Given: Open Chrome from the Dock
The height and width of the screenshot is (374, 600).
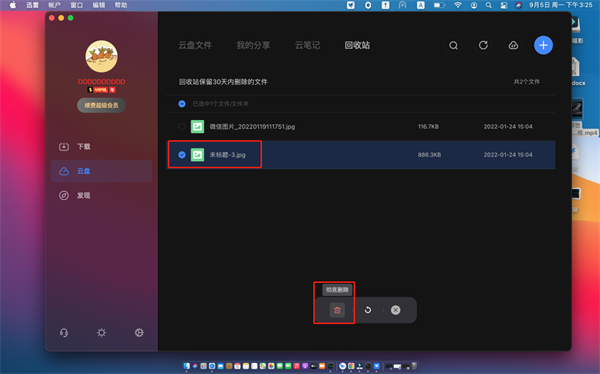Looking at the screenshot, I should pyautogui.click(x=351, y=366).
